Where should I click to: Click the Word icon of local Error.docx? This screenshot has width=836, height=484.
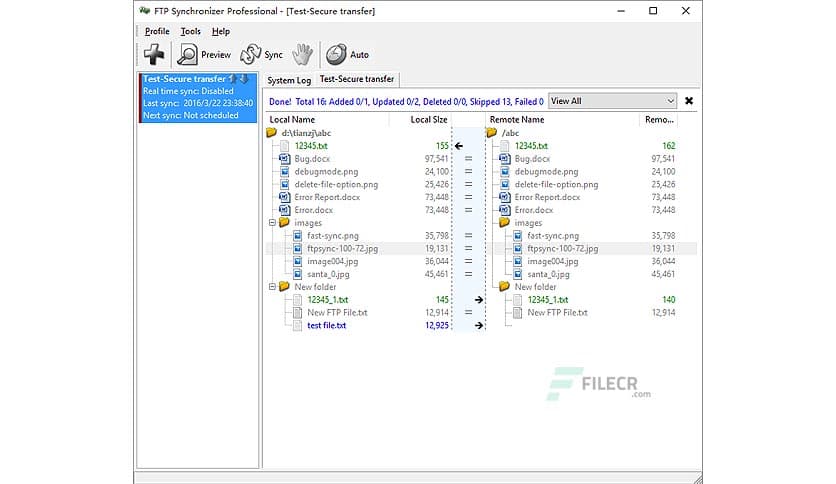[x=284, y=209]
